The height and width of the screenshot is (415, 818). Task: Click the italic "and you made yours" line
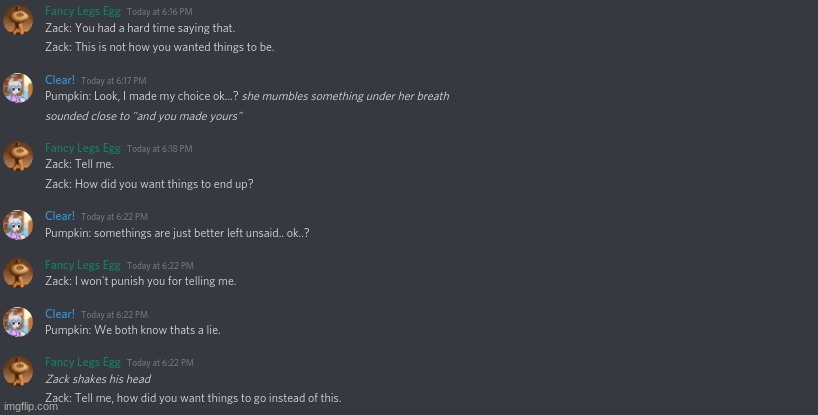(x=143, y=116)
